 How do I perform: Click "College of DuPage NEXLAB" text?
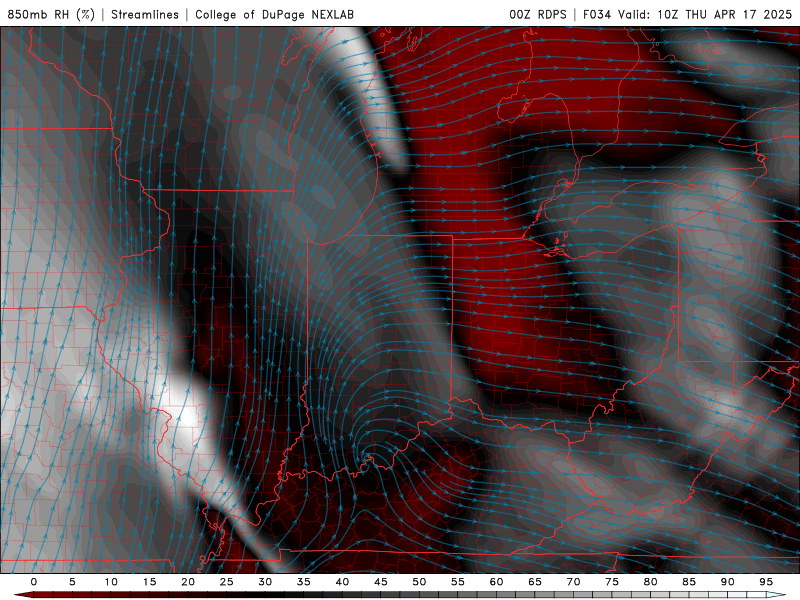click(274, 14)
